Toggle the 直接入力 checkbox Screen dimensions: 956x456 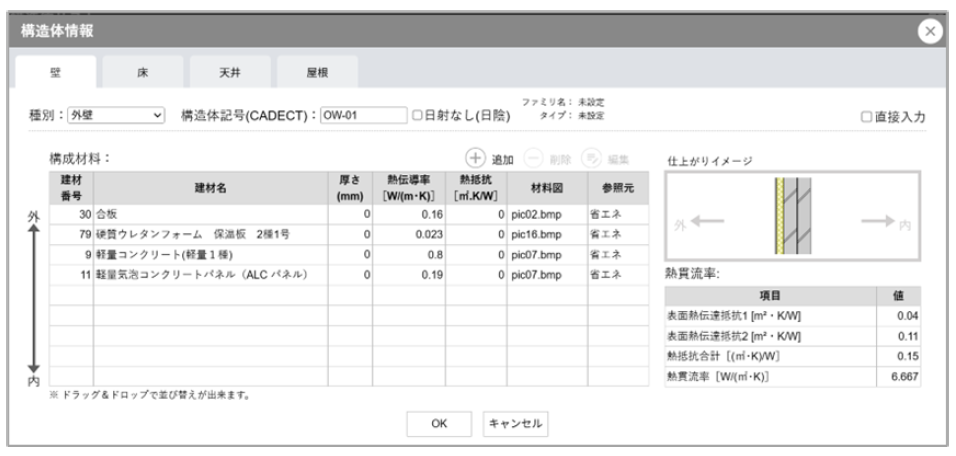tap(866, 117)
